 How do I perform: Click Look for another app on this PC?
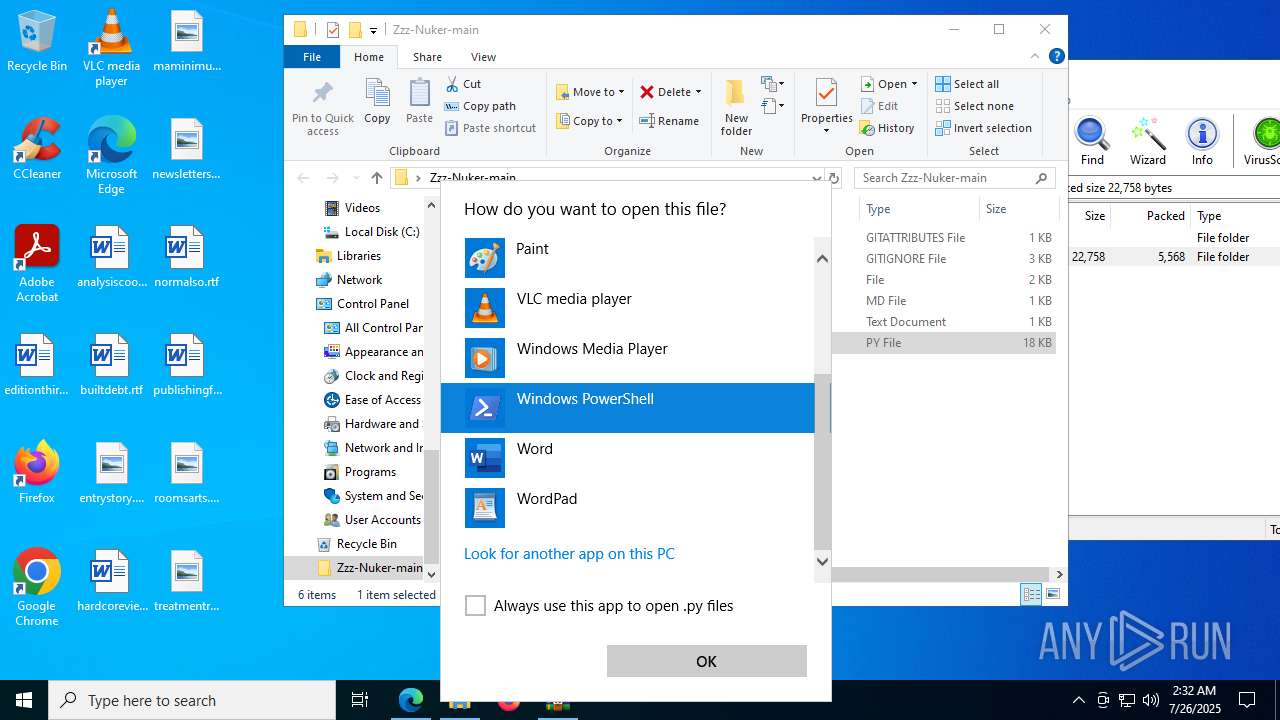coord(569,554)
